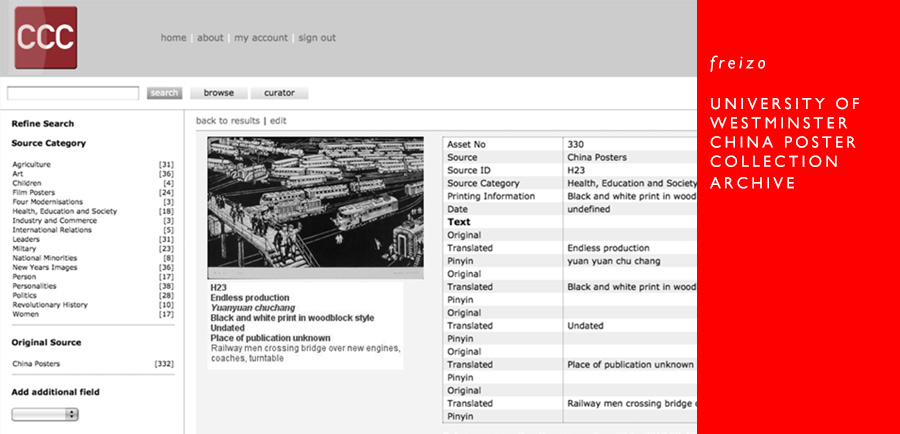
Task: Click Translated value Endless production
Action: click(x=608, y=248)
